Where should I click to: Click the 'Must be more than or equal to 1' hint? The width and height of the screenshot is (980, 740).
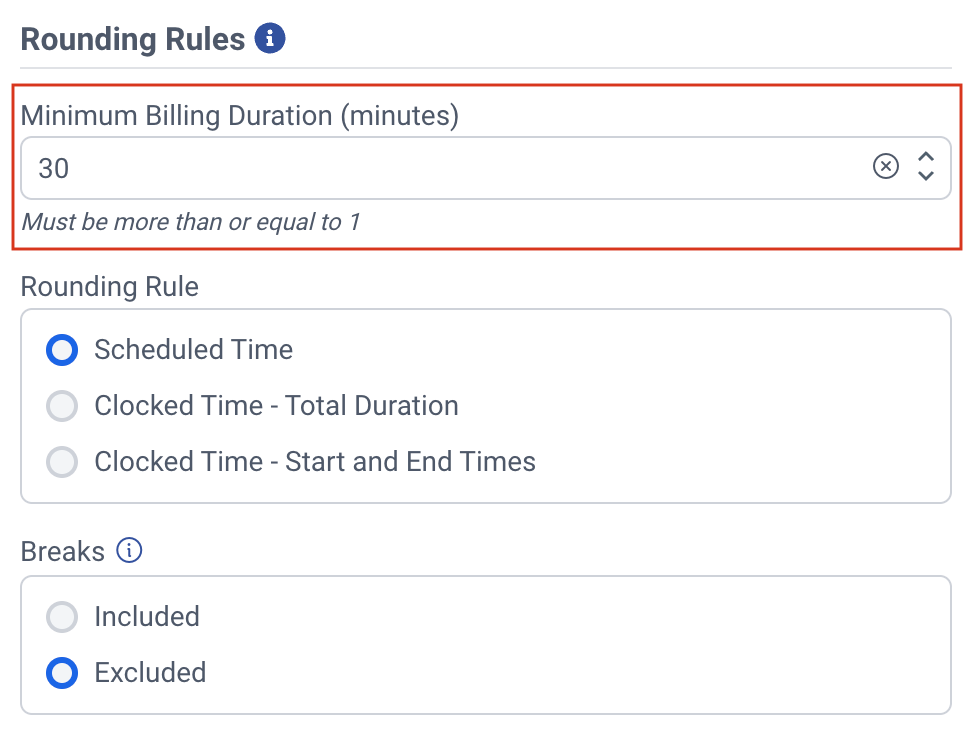click(190, 222)
